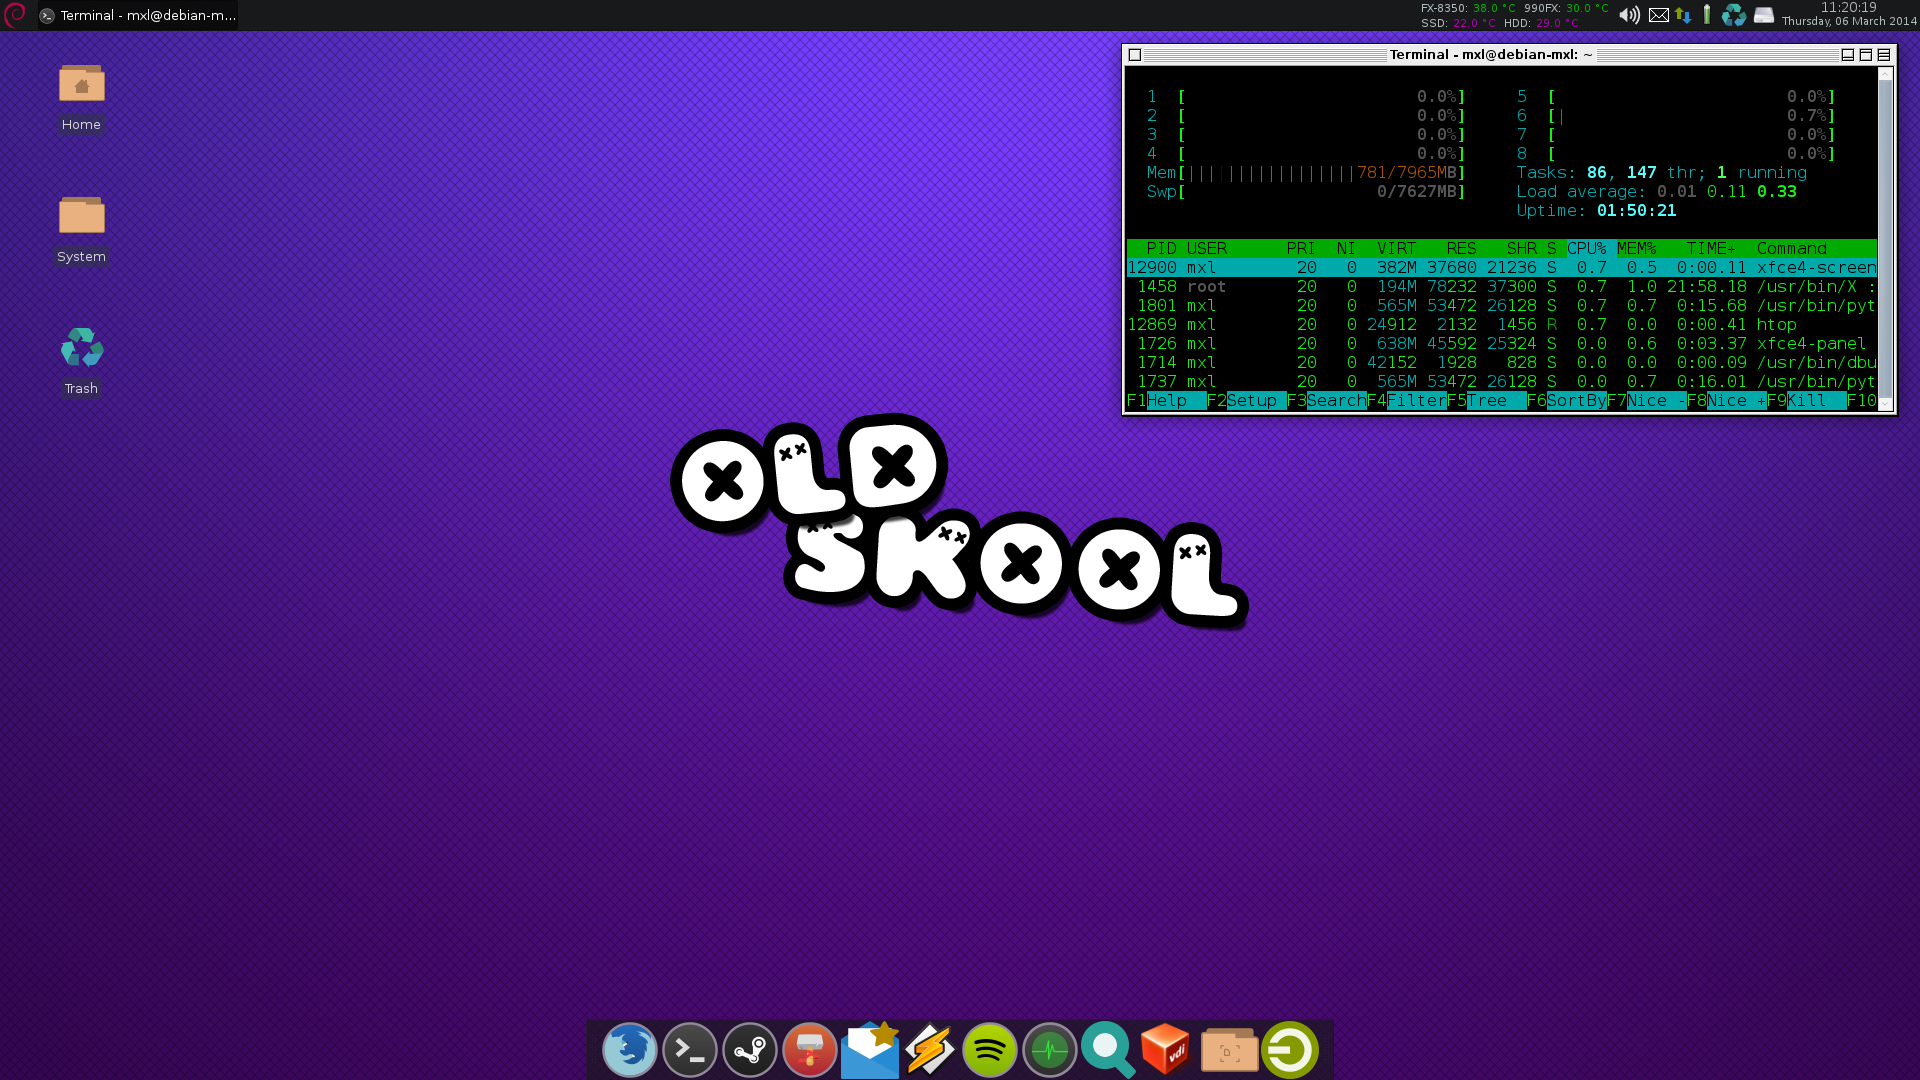Open the Home desktop folder
The image size is (1920, 1080).
81,97
